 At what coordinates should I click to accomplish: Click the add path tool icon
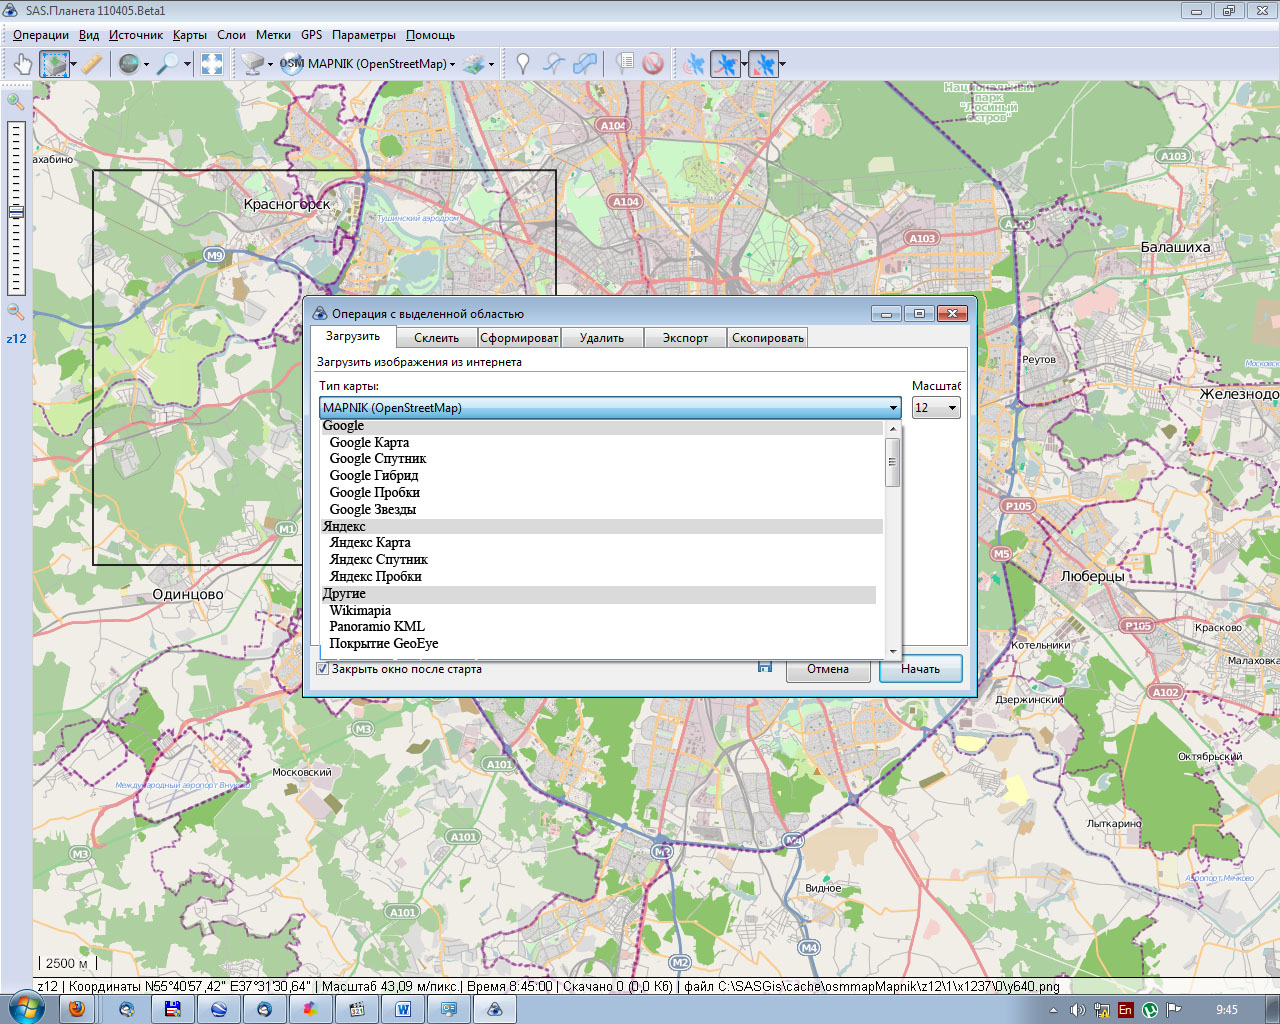coord(553,64)
